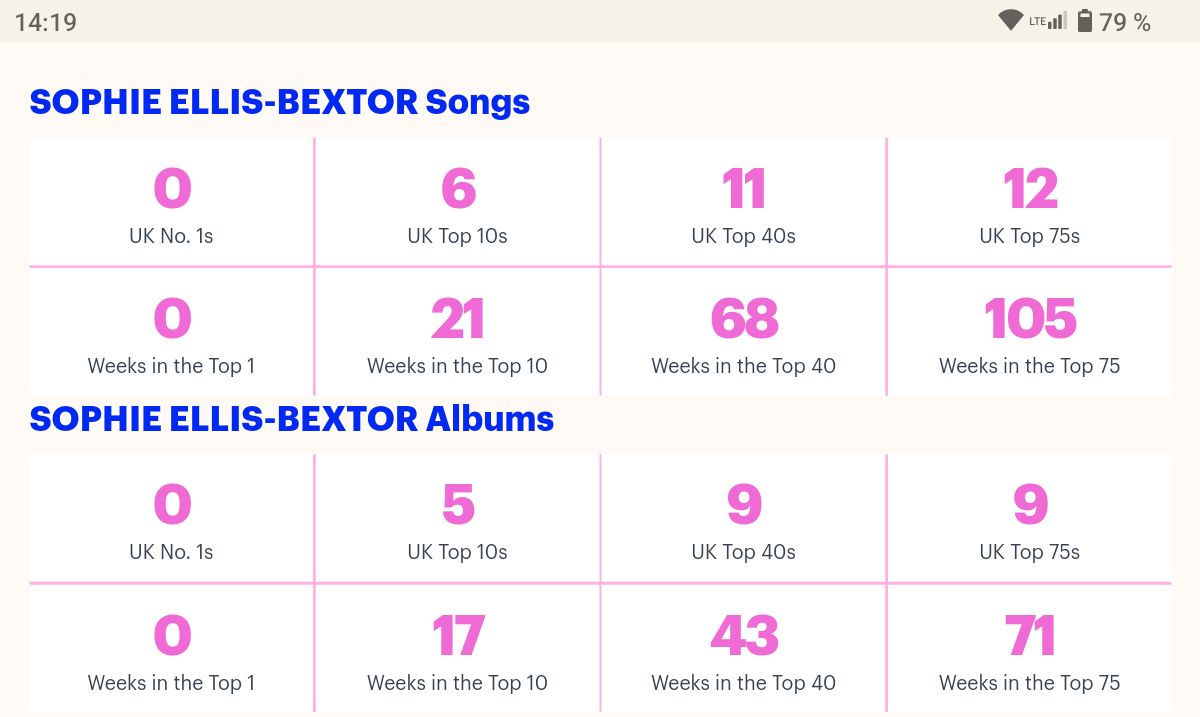The width and height of the screenshot is (1200, 717).
Task: Tap the battery percentage 79 % text
Action: pos(1125,22)
